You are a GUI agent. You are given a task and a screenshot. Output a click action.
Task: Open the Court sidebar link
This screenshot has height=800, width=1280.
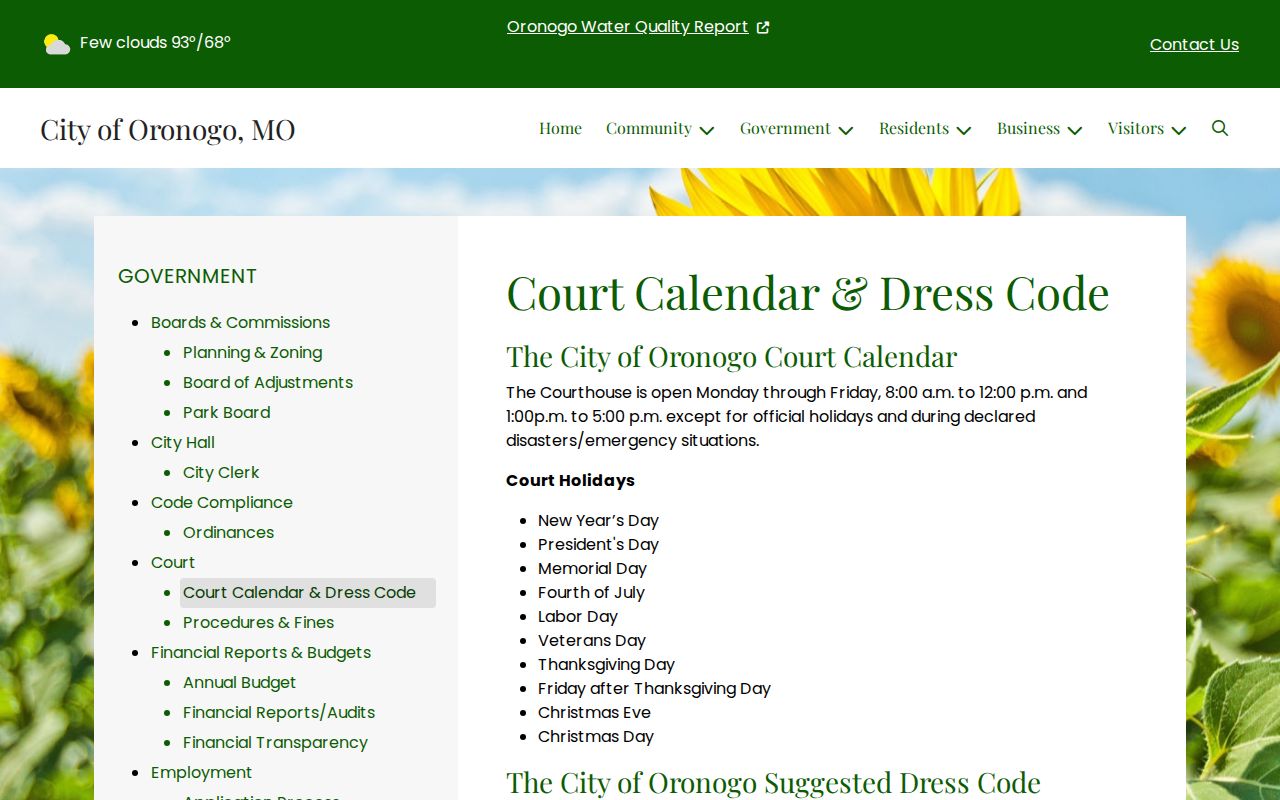tap(173, 562)
